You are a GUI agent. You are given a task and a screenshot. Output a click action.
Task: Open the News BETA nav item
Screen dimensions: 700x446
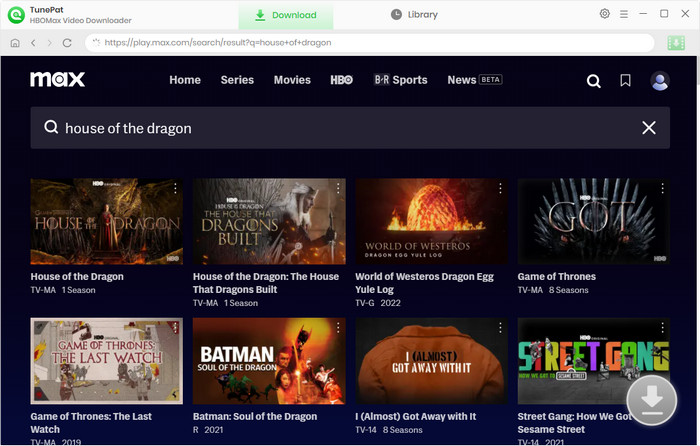(x=475, y=80)
